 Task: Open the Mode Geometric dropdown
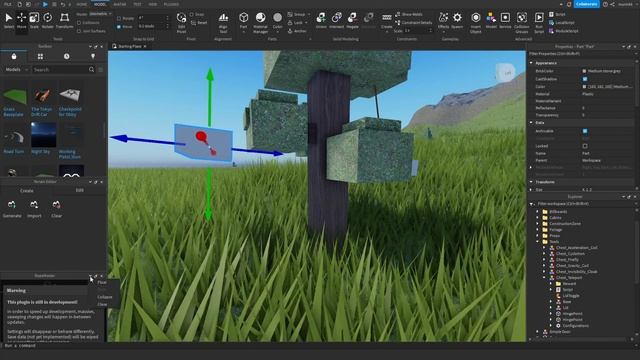pyautogui.click(x=100, y=14)
